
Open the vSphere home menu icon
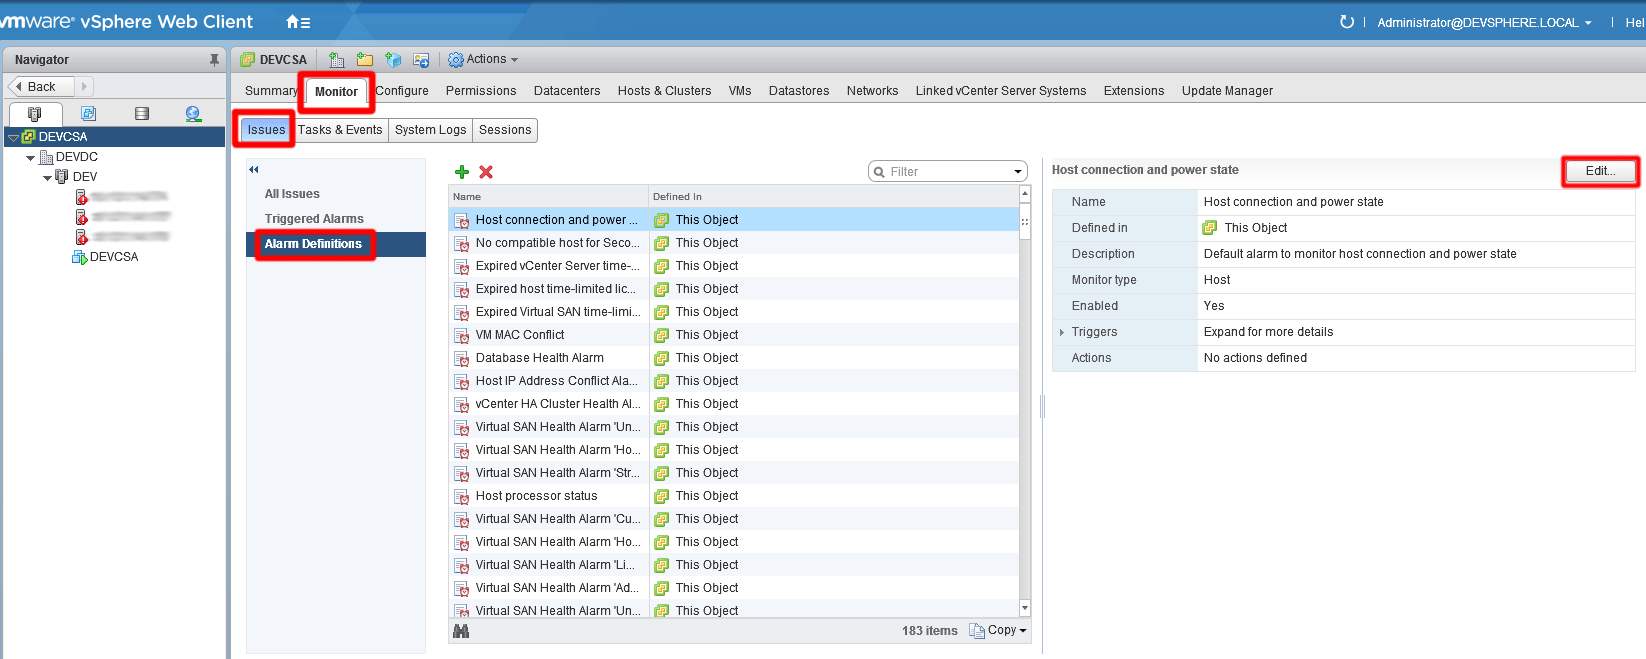297,21
